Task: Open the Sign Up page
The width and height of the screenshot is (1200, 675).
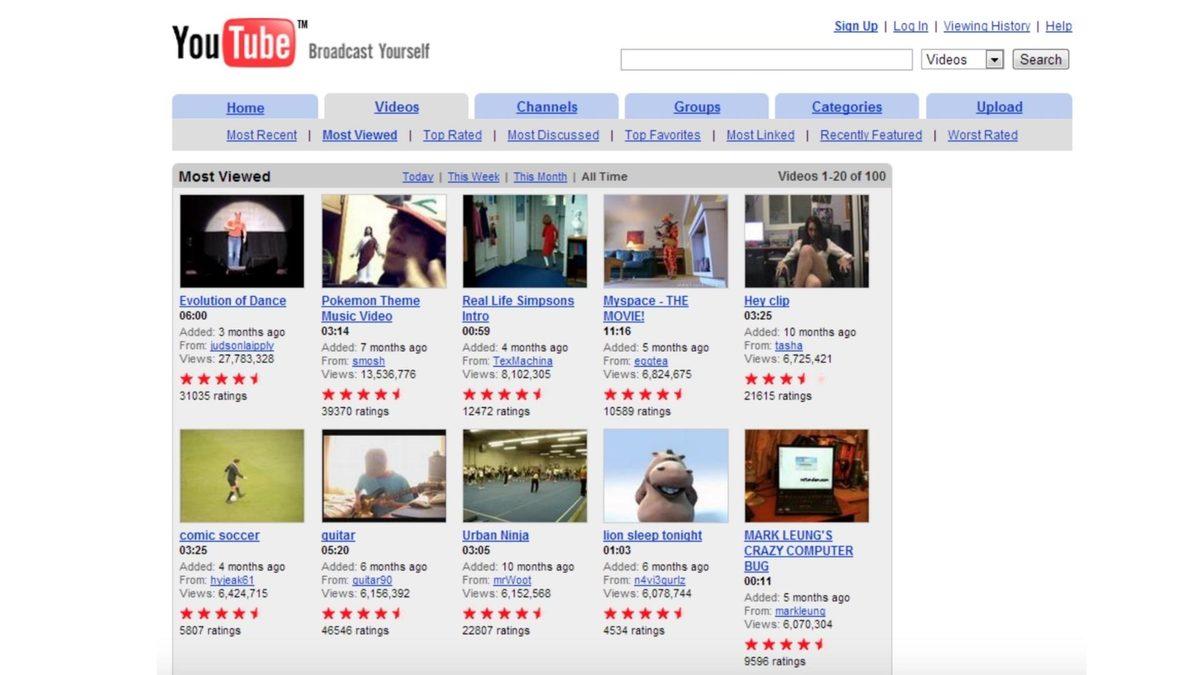Action: [x=855, y=26]
